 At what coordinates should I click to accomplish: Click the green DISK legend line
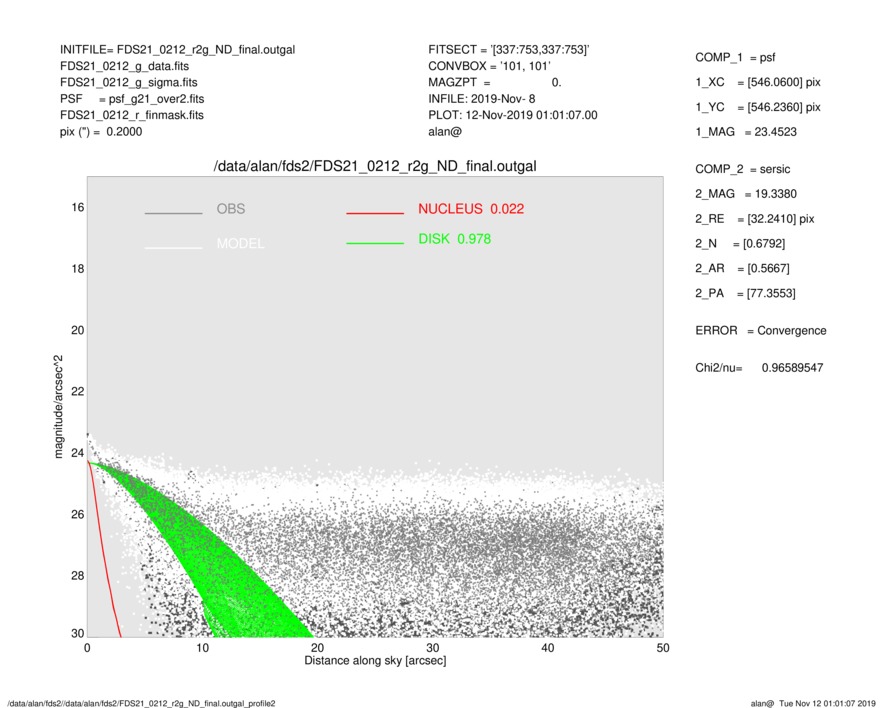375,243
